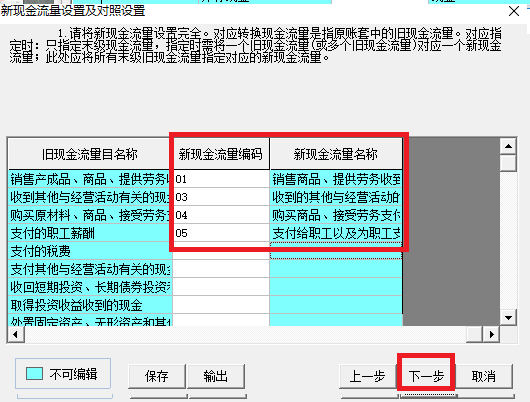
Task: Click the horizontal scrollbar right arrow
Action: point(491,334)
